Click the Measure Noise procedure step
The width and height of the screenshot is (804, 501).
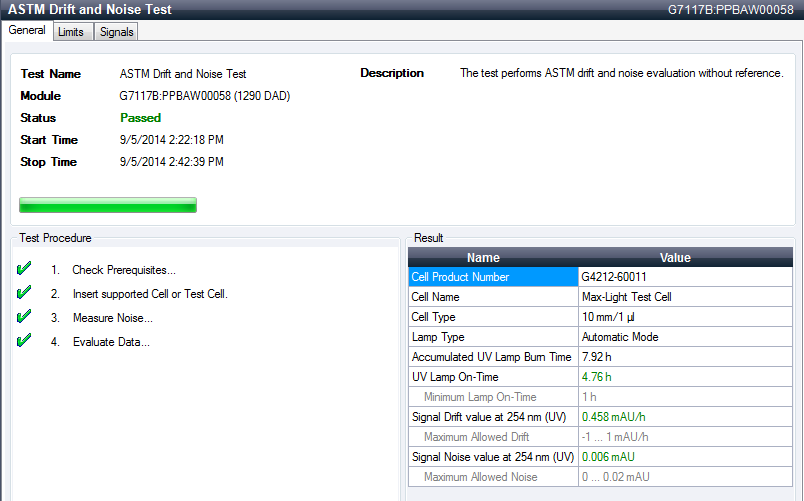pyautogui.click(x=112, y=318)
